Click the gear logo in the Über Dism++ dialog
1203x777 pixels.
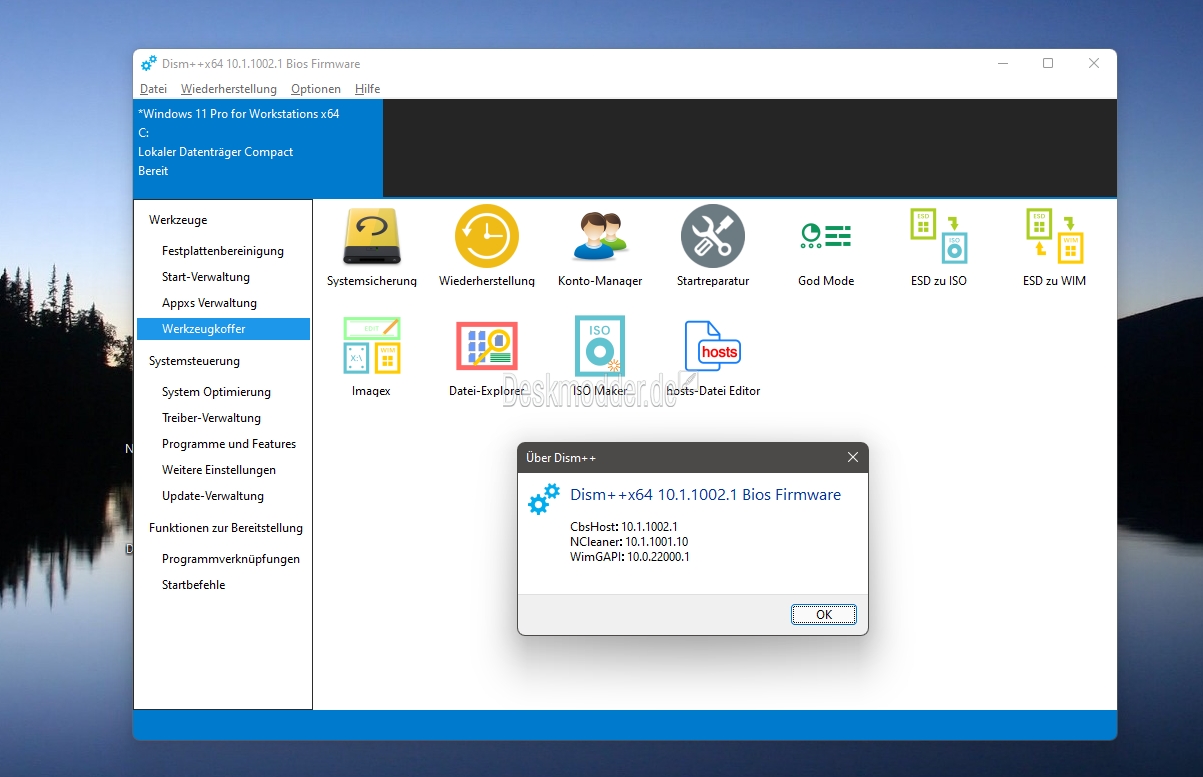click(x=544, y=499)
